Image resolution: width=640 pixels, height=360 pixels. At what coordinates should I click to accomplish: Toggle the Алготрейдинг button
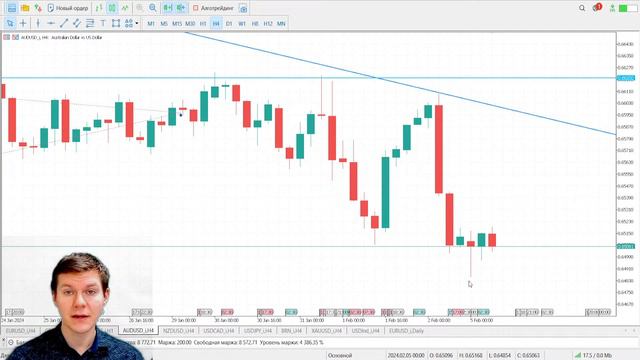tap(213, 8)
